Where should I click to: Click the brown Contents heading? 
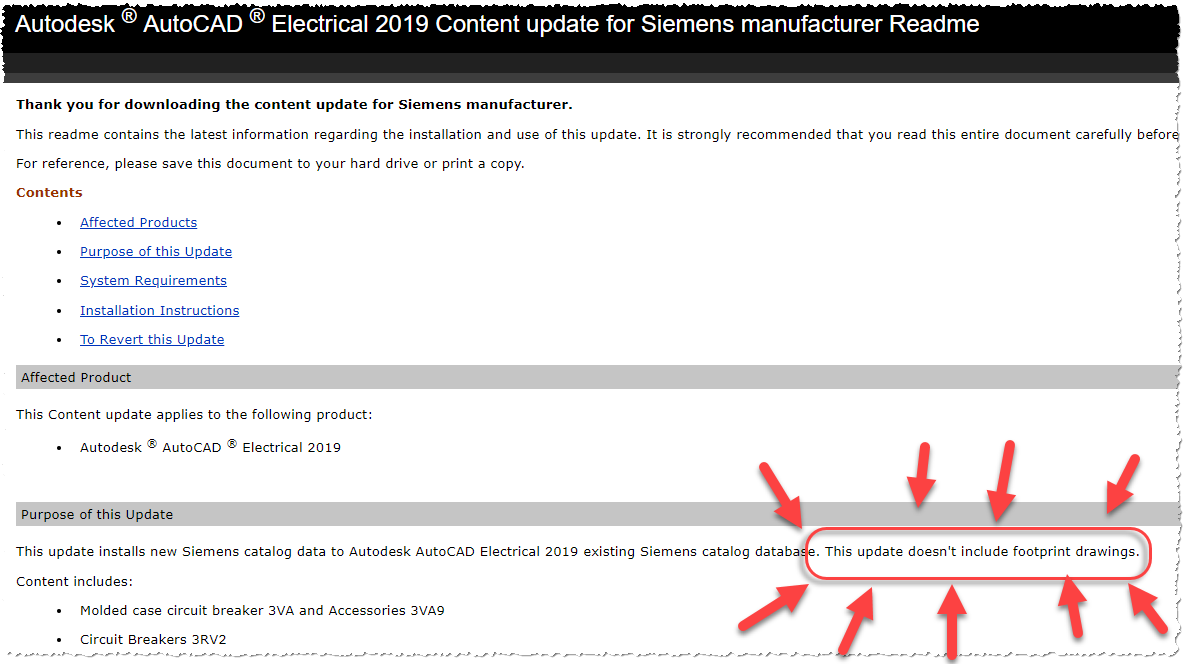tap(49, 193)
